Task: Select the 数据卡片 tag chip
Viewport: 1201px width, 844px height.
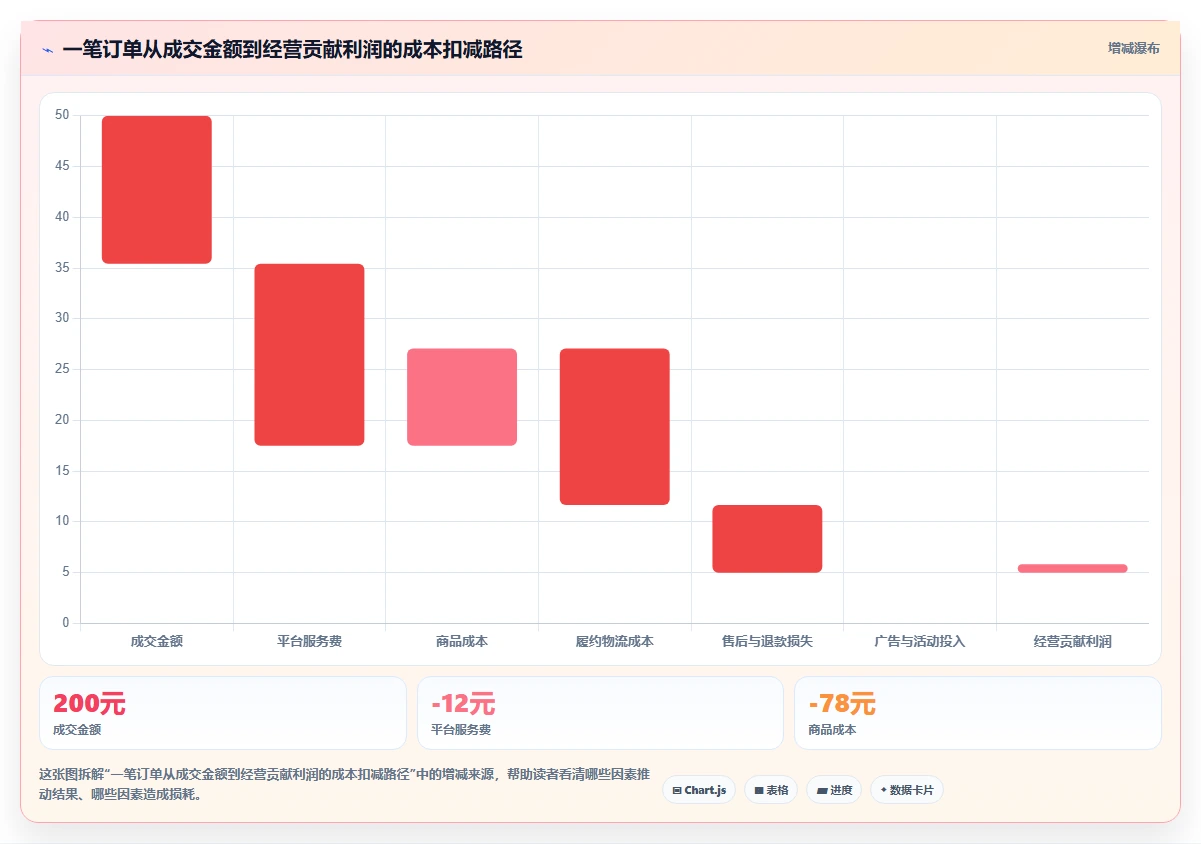Action: coord(907,790)
